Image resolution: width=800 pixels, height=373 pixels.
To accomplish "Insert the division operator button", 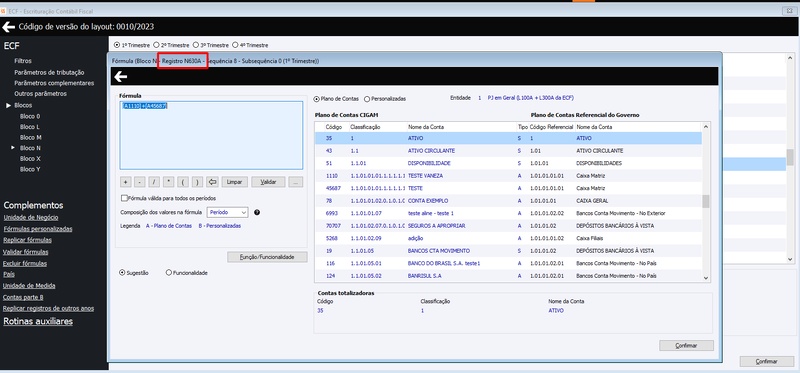I will [x=155, y=182].
